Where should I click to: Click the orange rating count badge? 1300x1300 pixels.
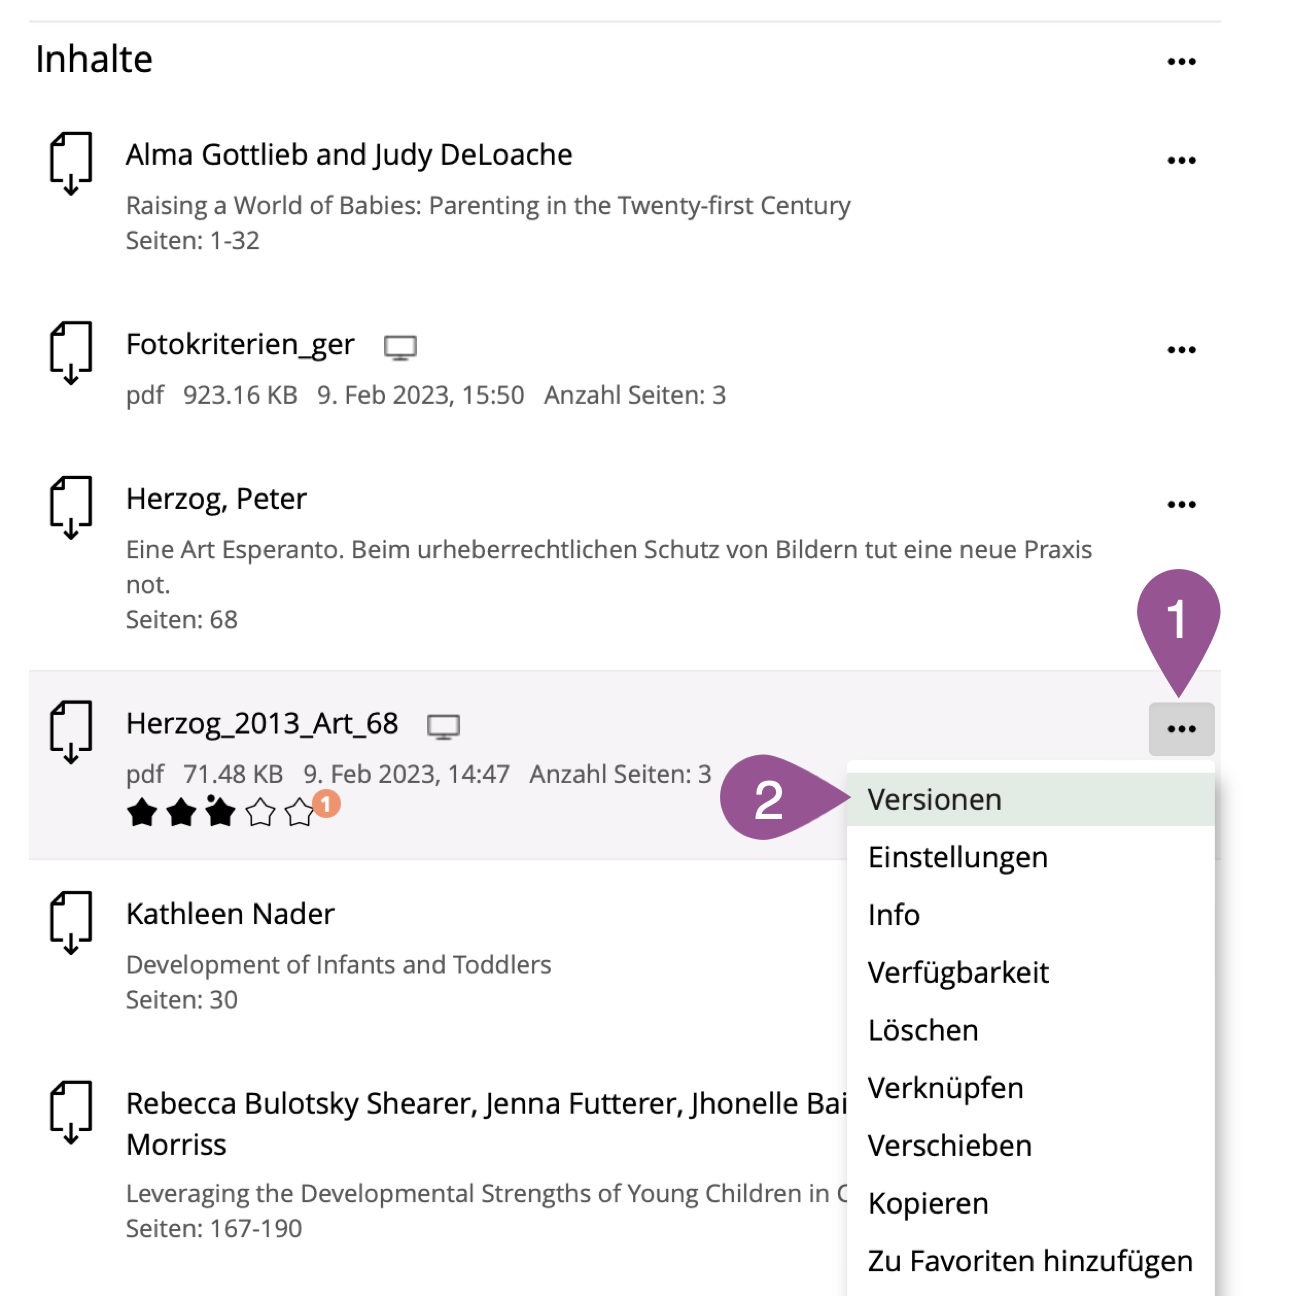(x=326, y=803)
